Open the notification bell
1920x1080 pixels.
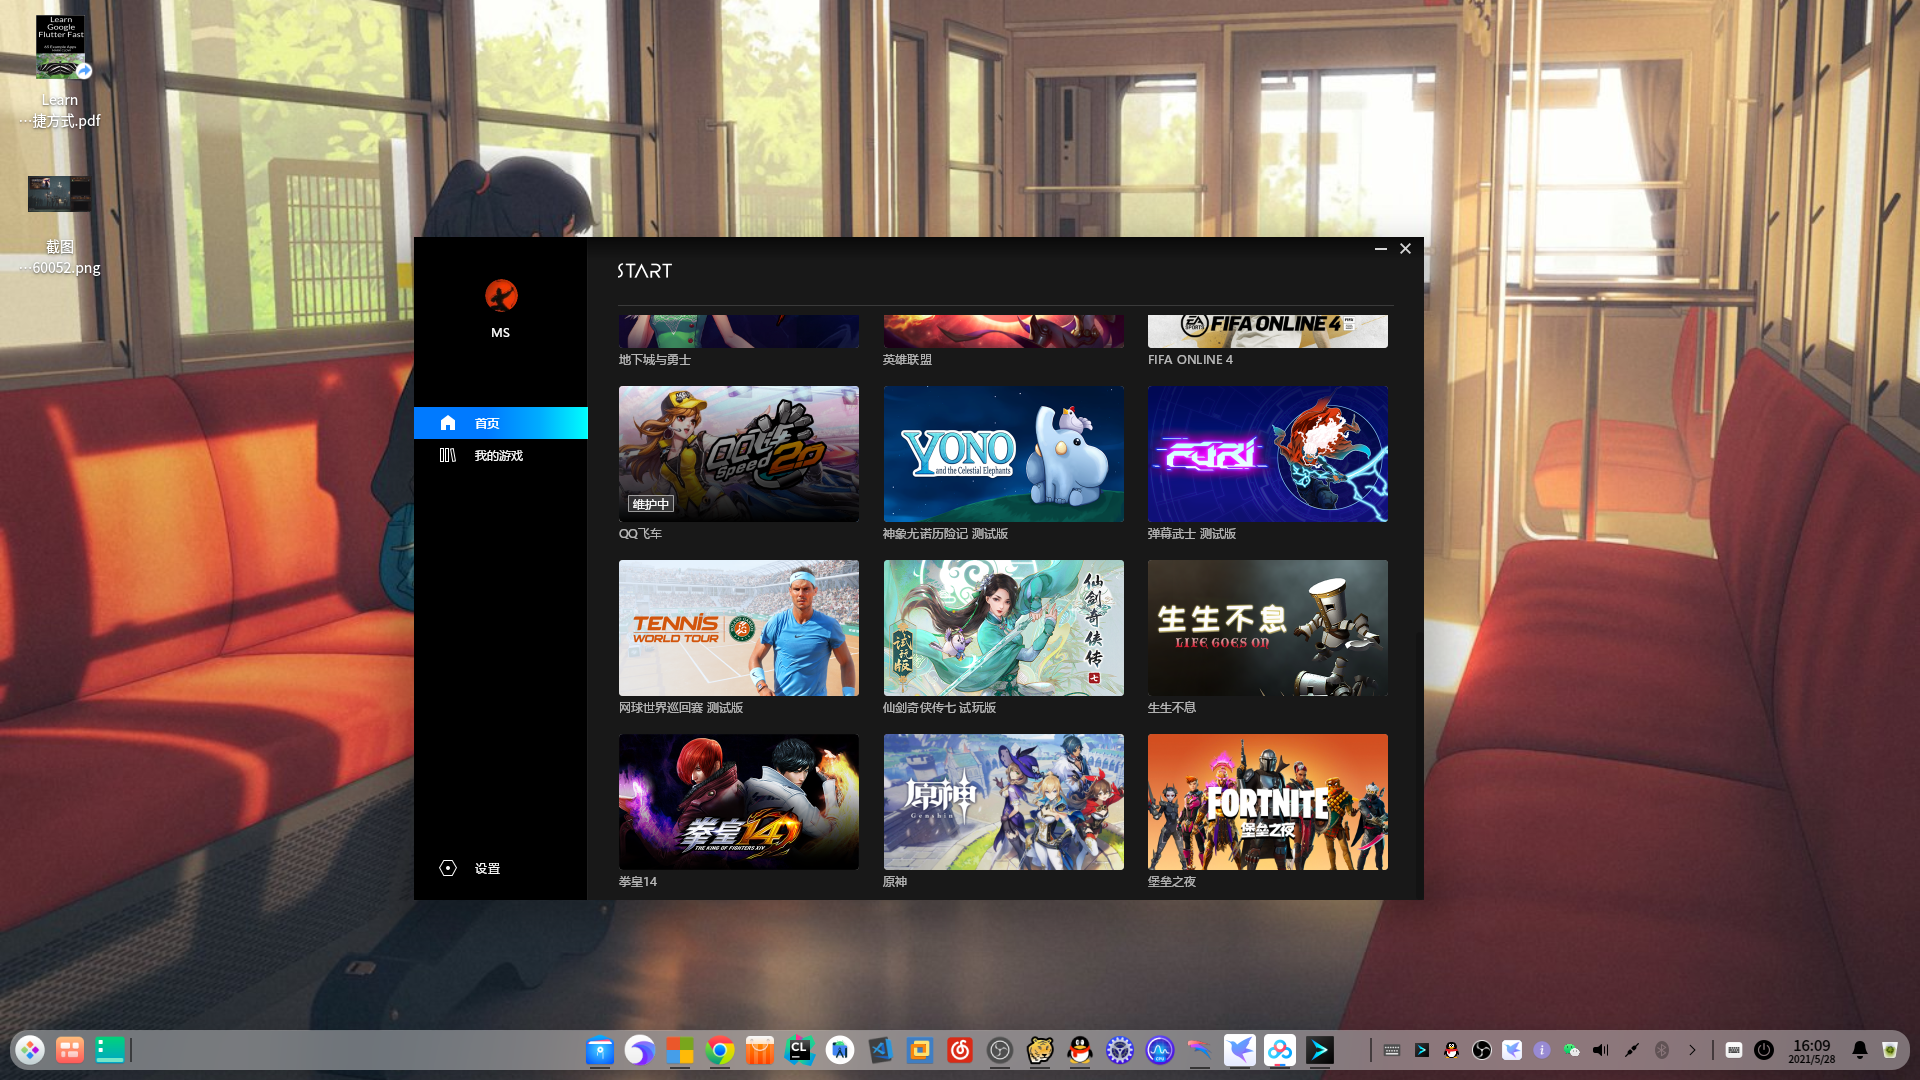click(1859, 1050)
